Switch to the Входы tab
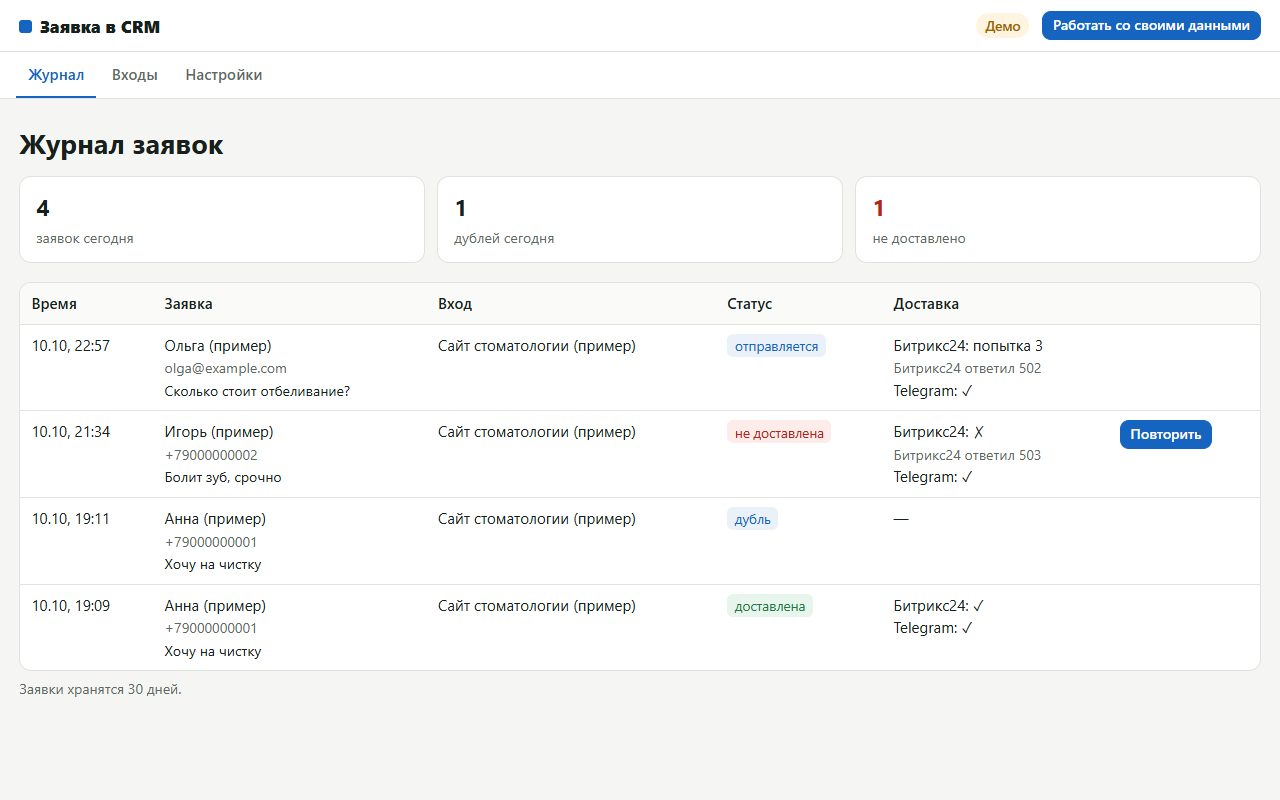Image resolution: width=1280 pixels, height=800 pixels. coord(135,75)
